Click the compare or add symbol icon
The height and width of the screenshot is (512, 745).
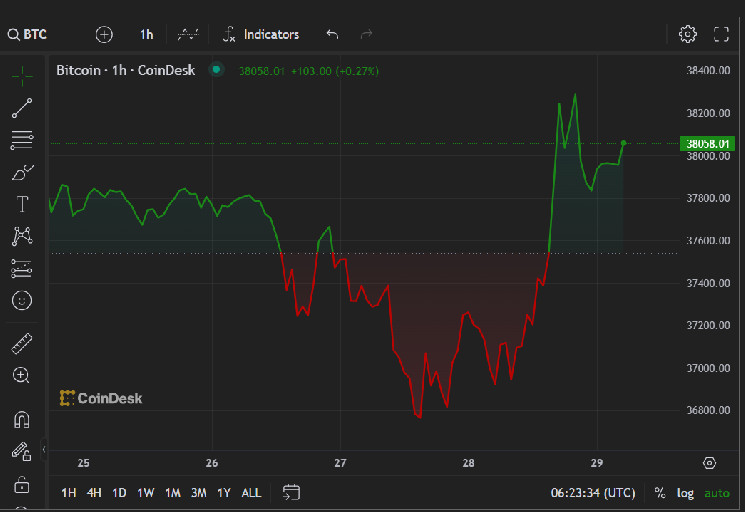point(104,34)
